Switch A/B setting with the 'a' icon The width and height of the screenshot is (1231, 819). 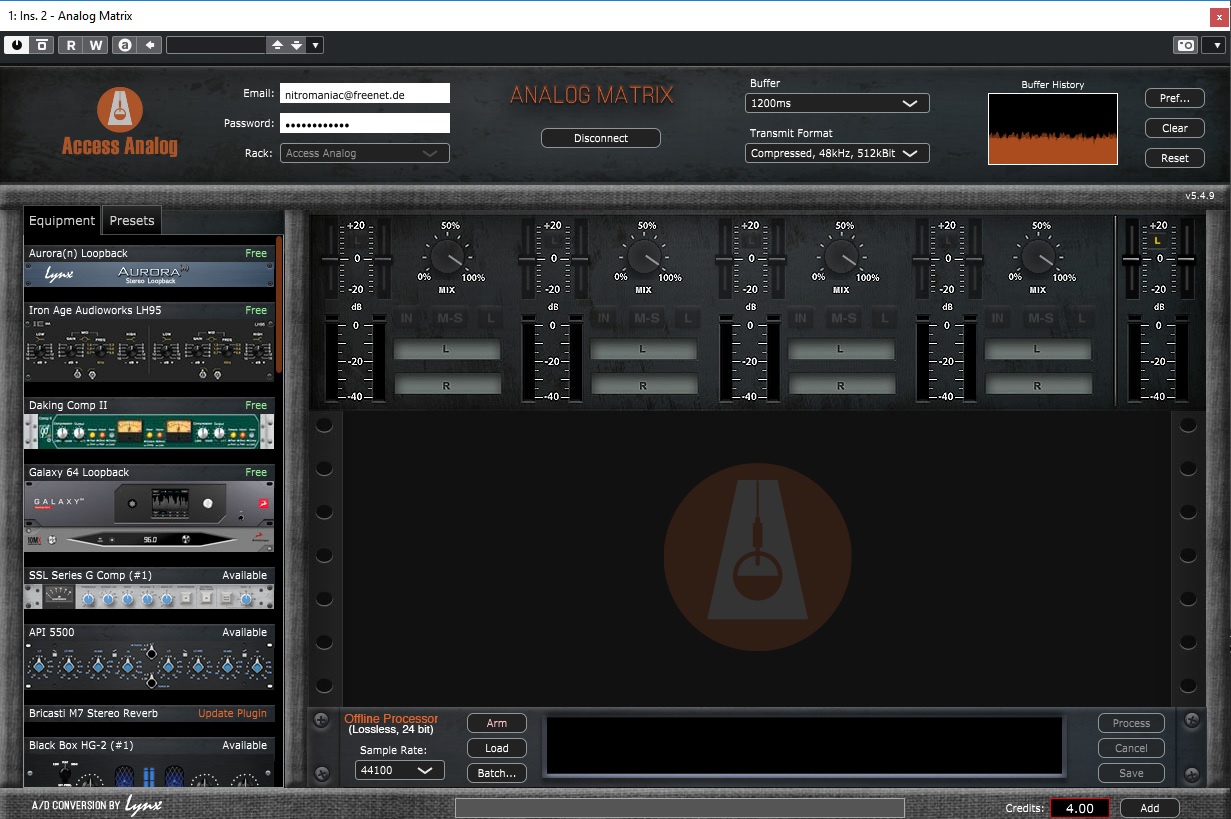[x=124, y=45]
